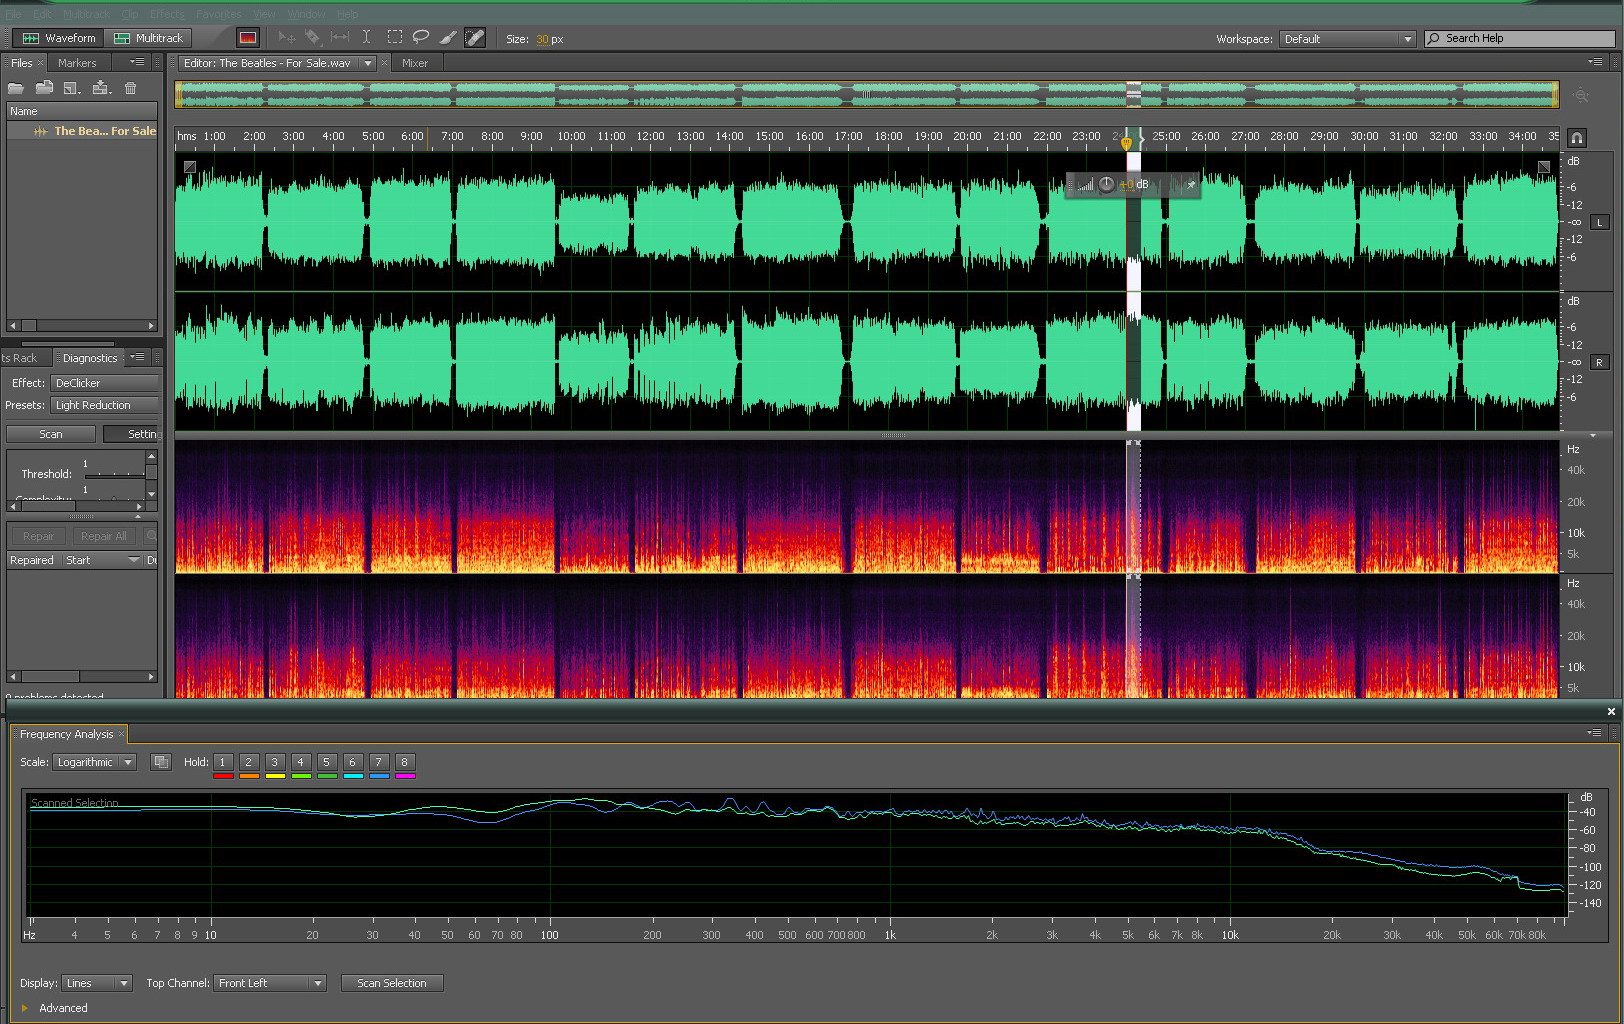Image resolution: width=1624 pixels, height=1024 pixels.
Task: Toggle the spectral frequency display button
Action: point(248,38)
